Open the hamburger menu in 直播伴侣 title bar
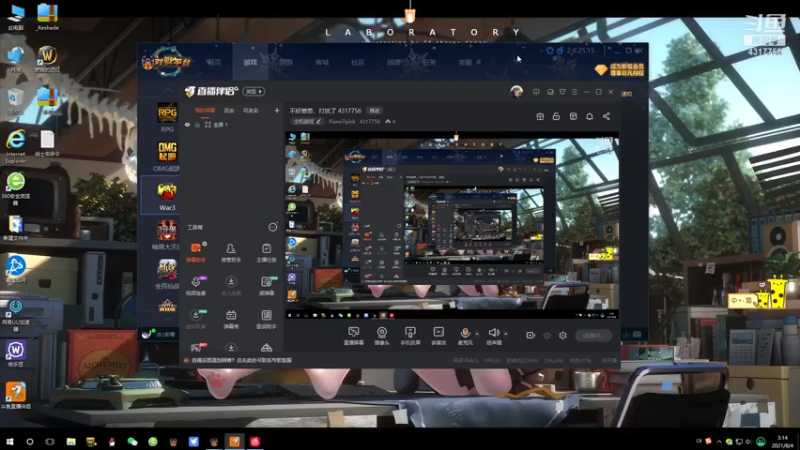800x450 pixels. click(574, 92)
